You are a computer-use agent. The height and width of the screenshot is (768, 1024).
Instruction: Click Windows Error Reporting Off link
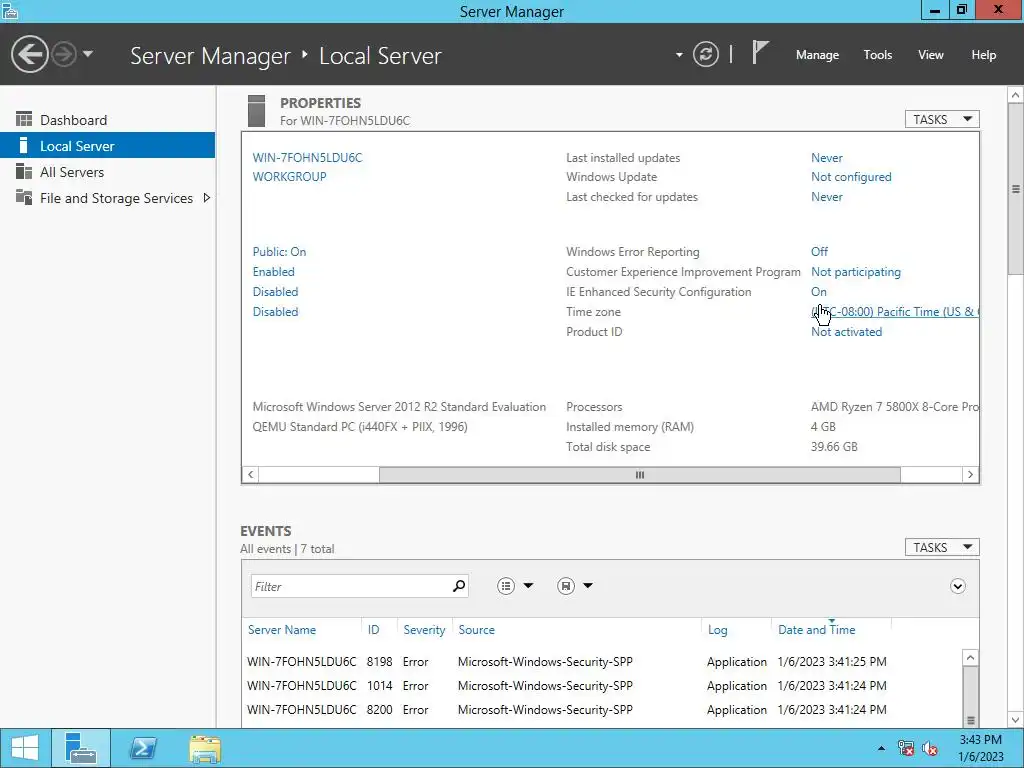pos(819,251)
